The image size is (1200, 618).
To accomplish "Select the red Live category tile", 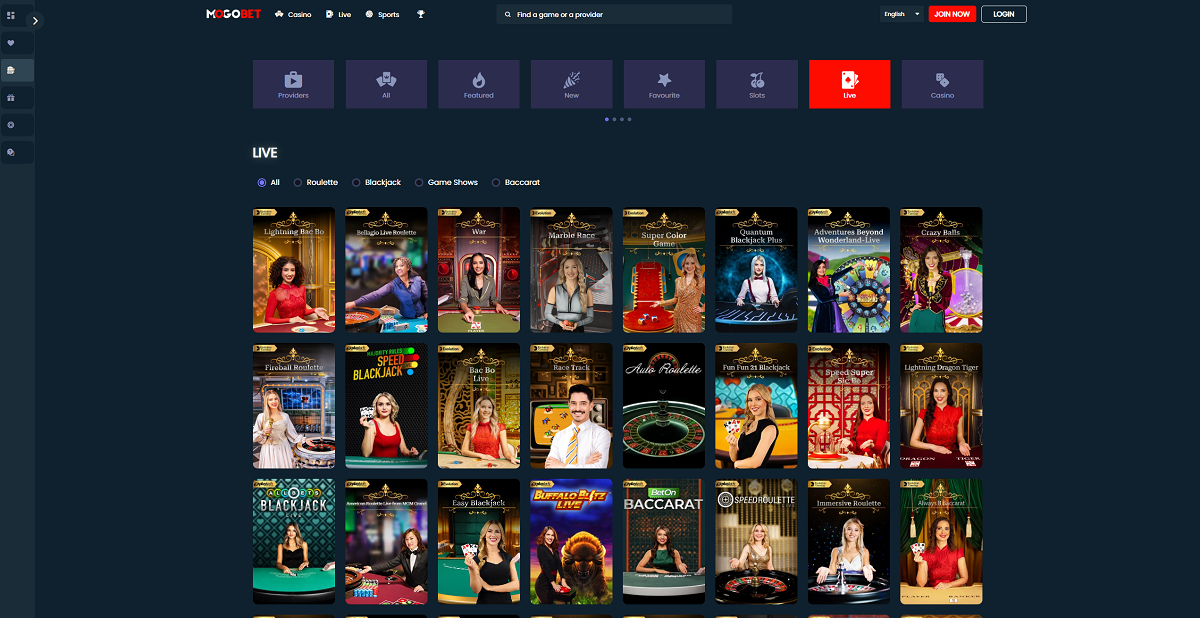I will click(x=849, y=84).
